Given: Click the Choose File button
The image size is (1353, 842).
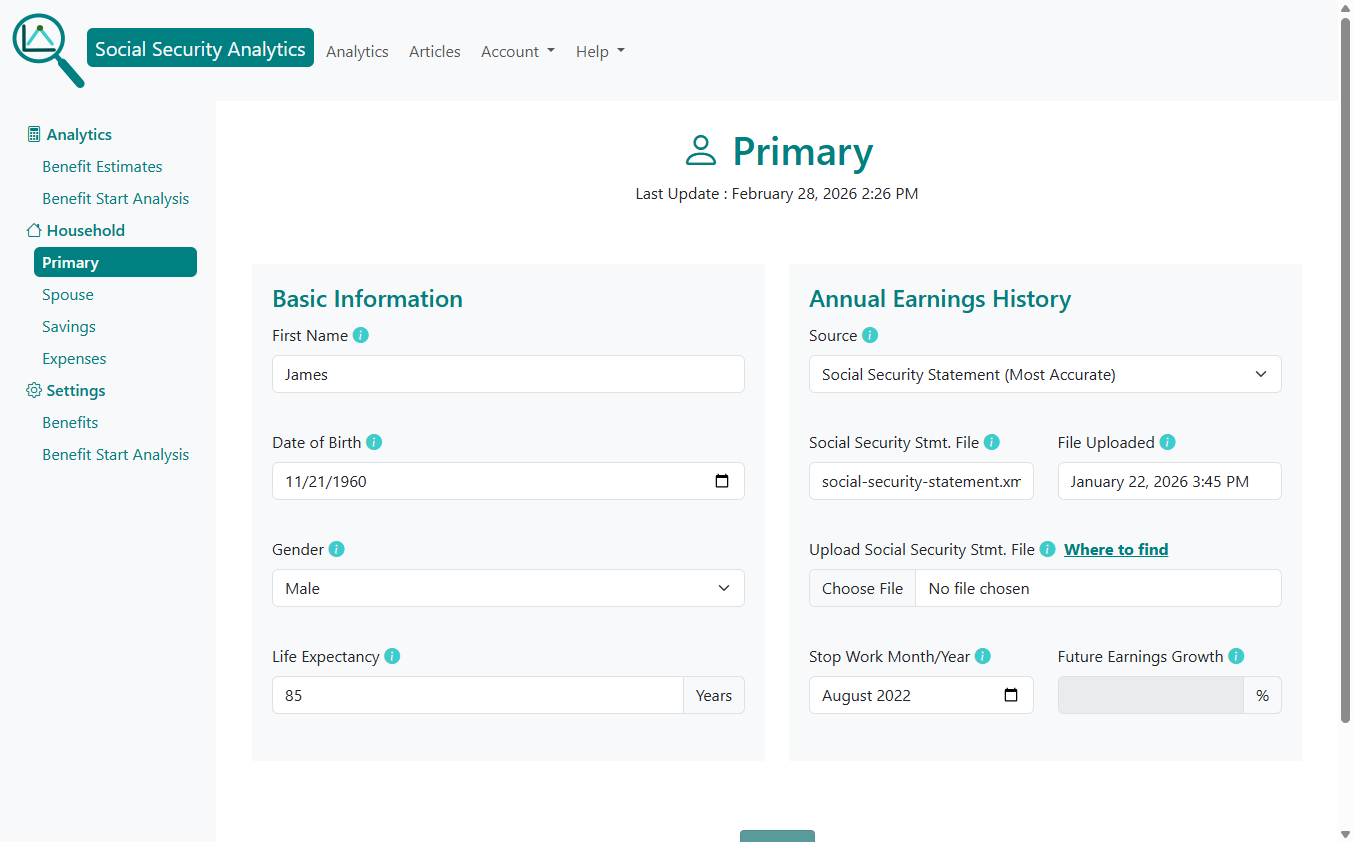Looking at the screenshot, I should (x=862, y=588).
